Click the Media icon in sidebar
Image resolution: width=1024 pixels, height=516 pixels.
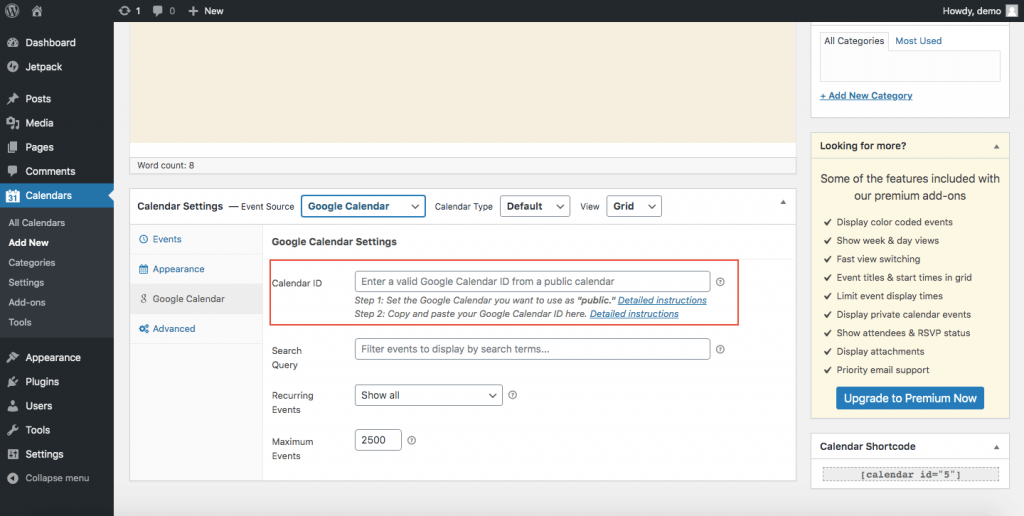(12, 123)
